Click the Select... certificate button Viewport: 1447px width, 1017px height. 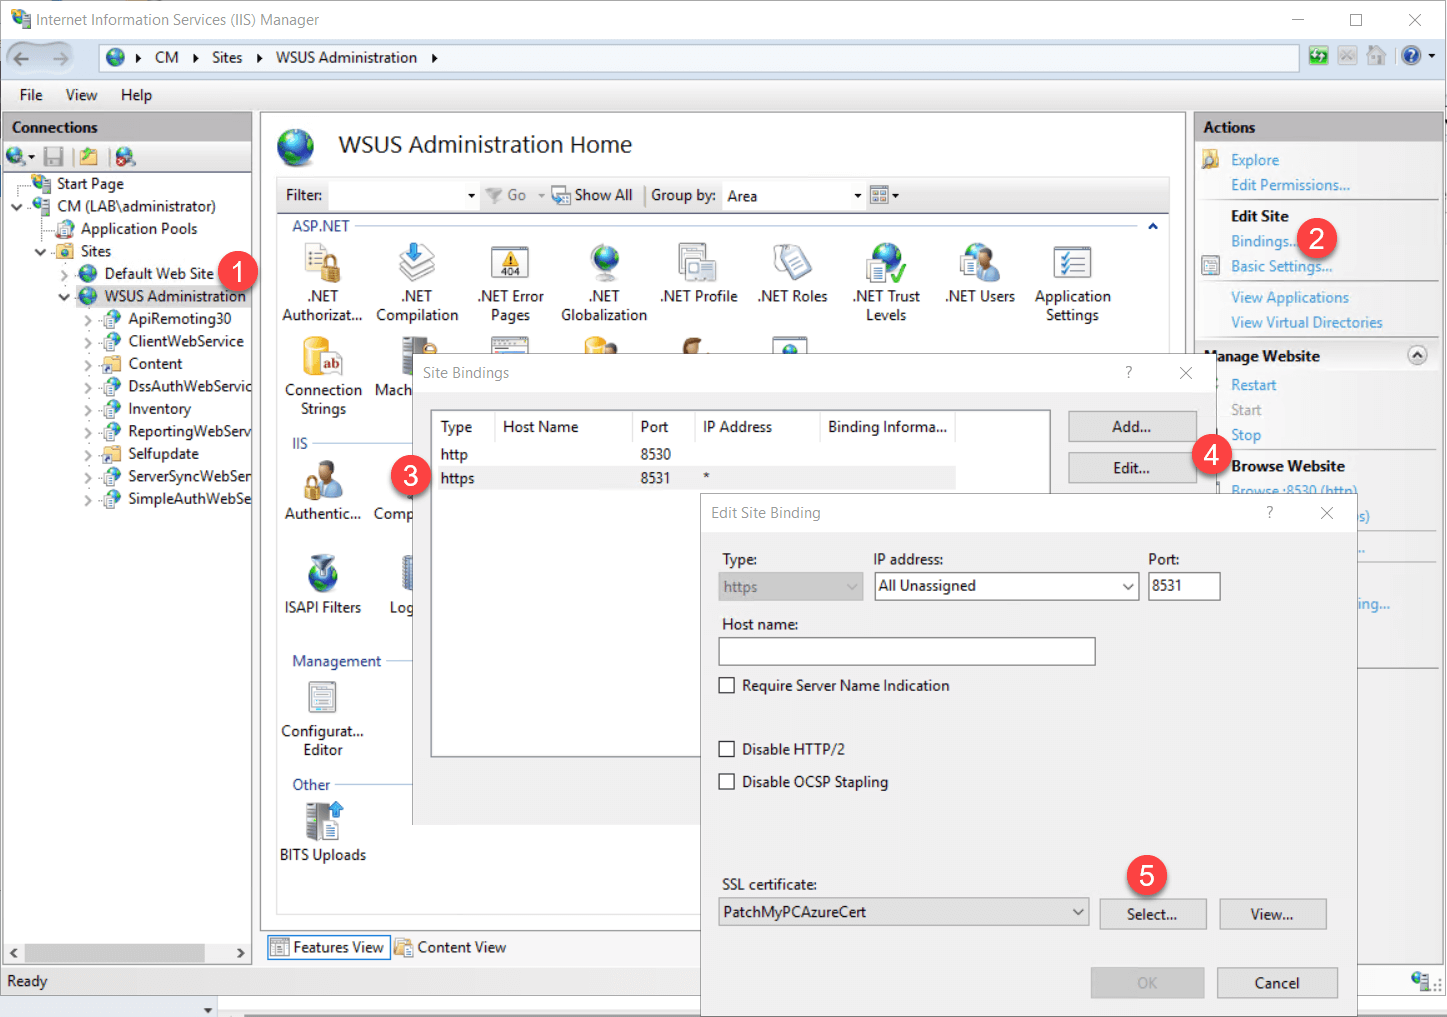(x=1152, y=914)
